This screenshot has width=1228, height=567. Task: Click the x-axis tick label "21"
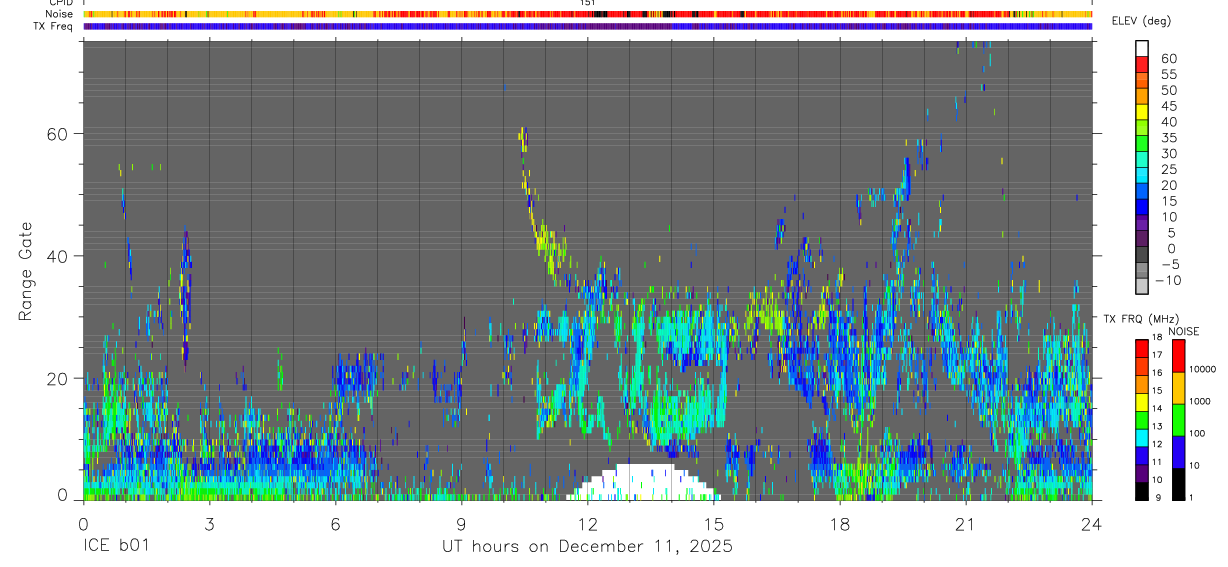(966, 525)
